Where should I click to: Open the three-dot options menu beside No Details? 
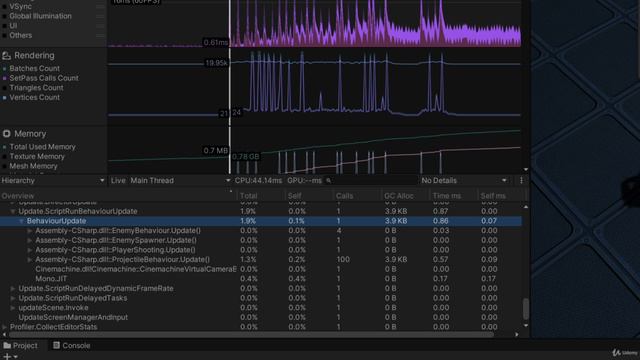(x=521, y=180)
